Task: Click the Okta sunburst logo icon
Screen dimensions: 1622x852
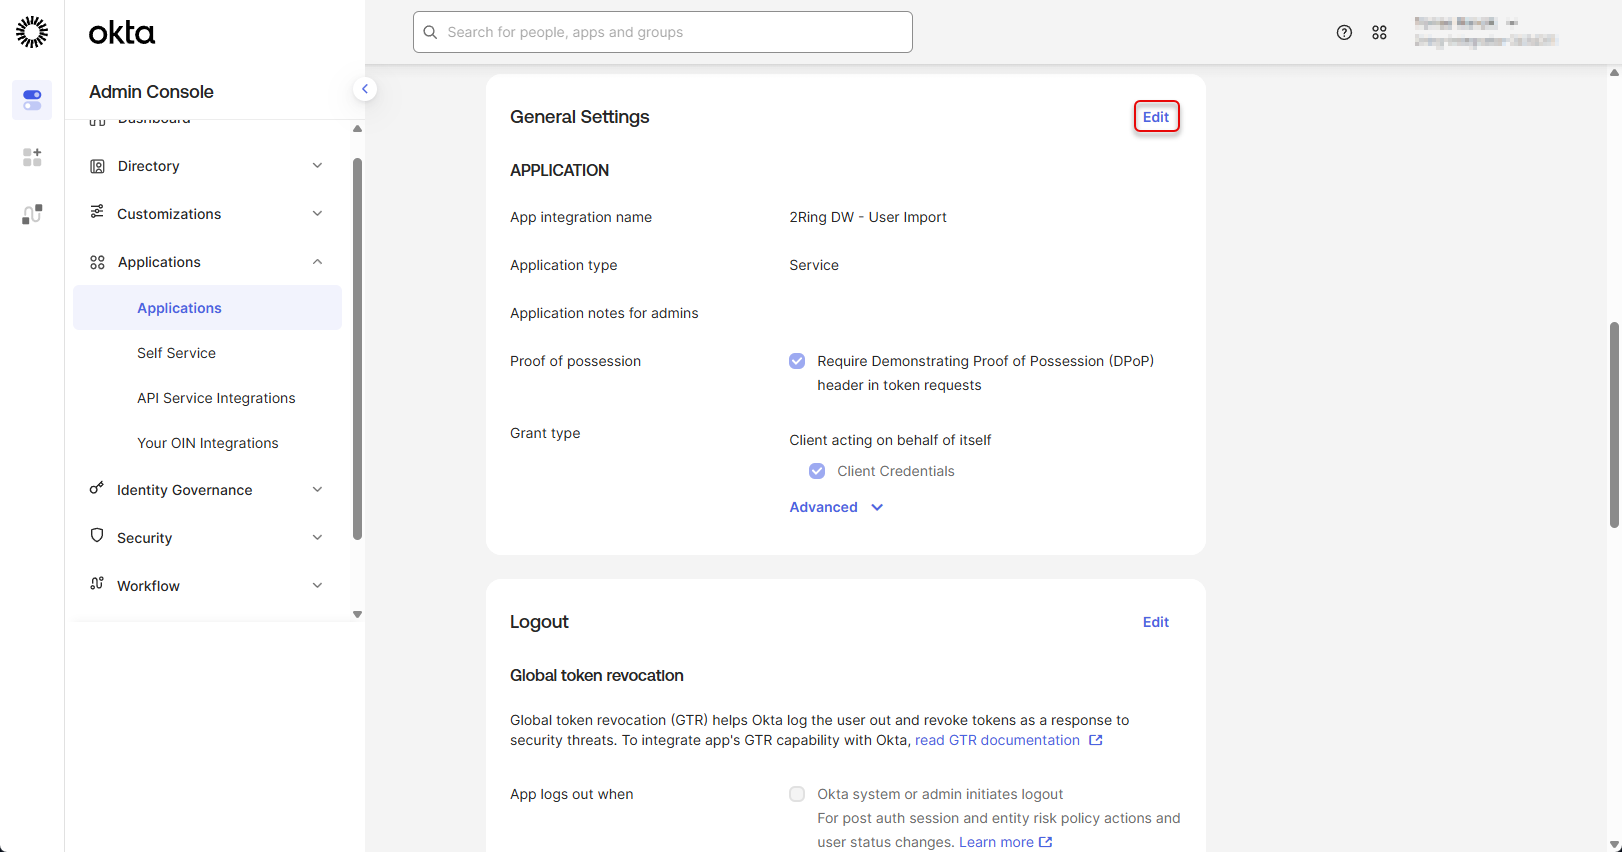Action: click(32, 32)
